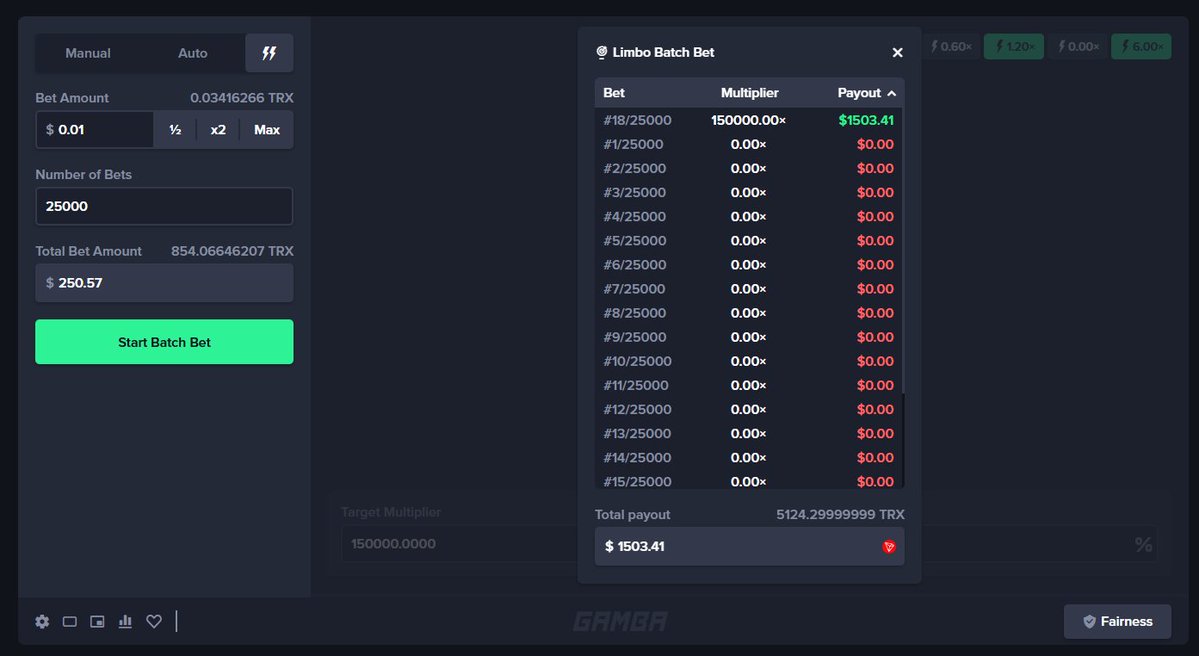Click the 5124.29999999 TRX payout text
Image resolution: width=1199 pixels, height=656 pixels.
pyautogui.click(x=840, y=515)
